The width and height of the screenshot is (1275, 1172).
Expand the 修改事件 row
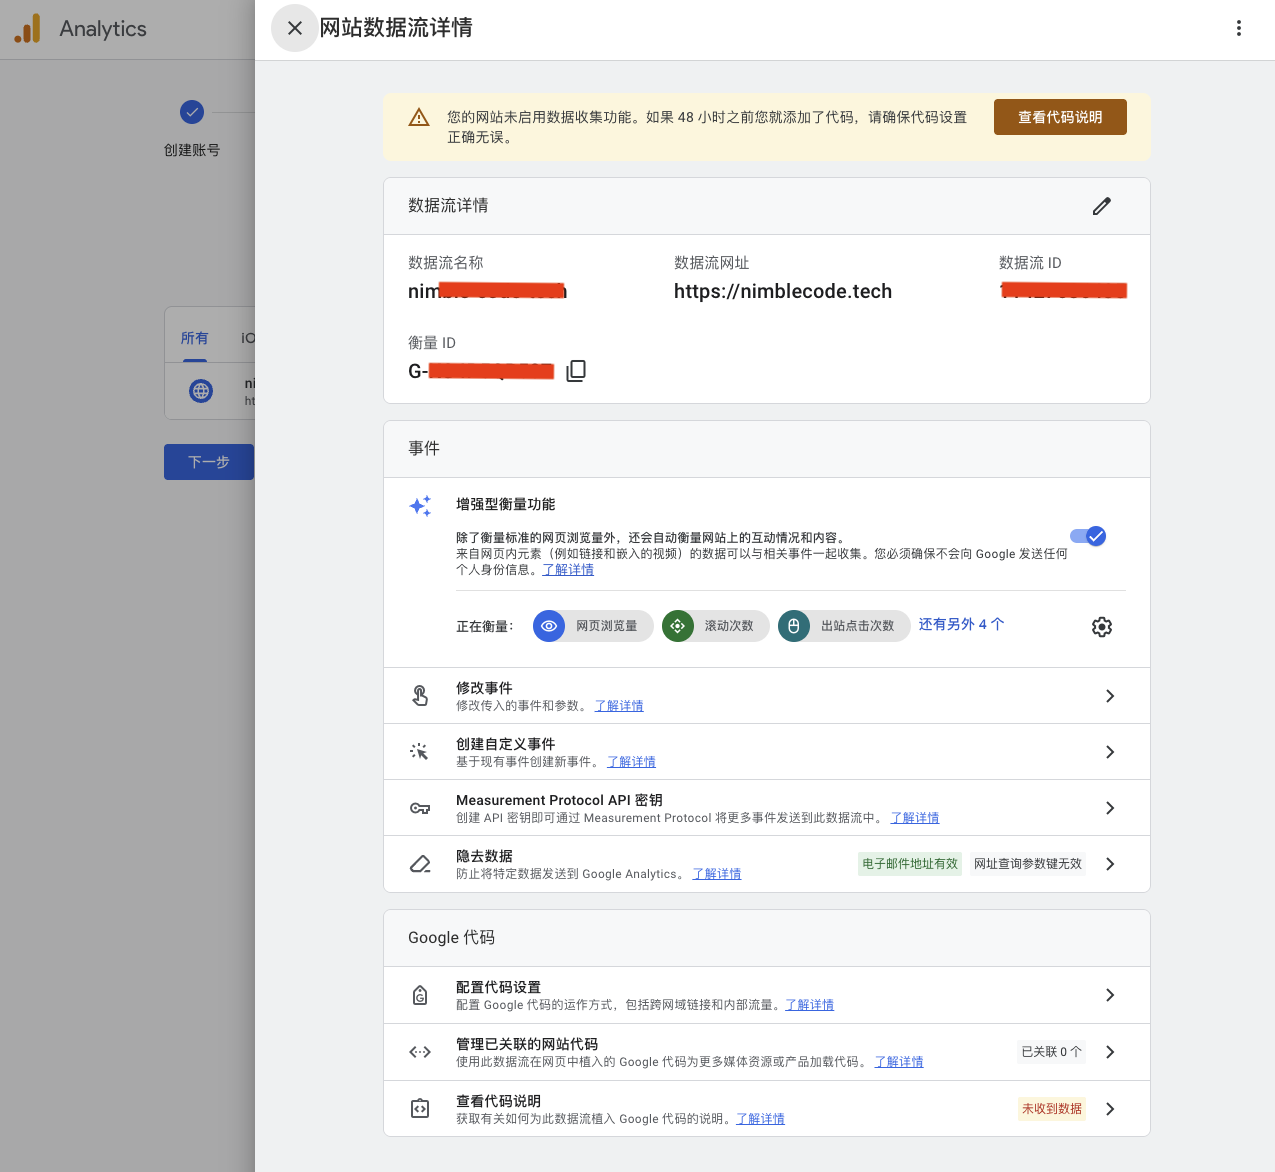pos(1109,696)
